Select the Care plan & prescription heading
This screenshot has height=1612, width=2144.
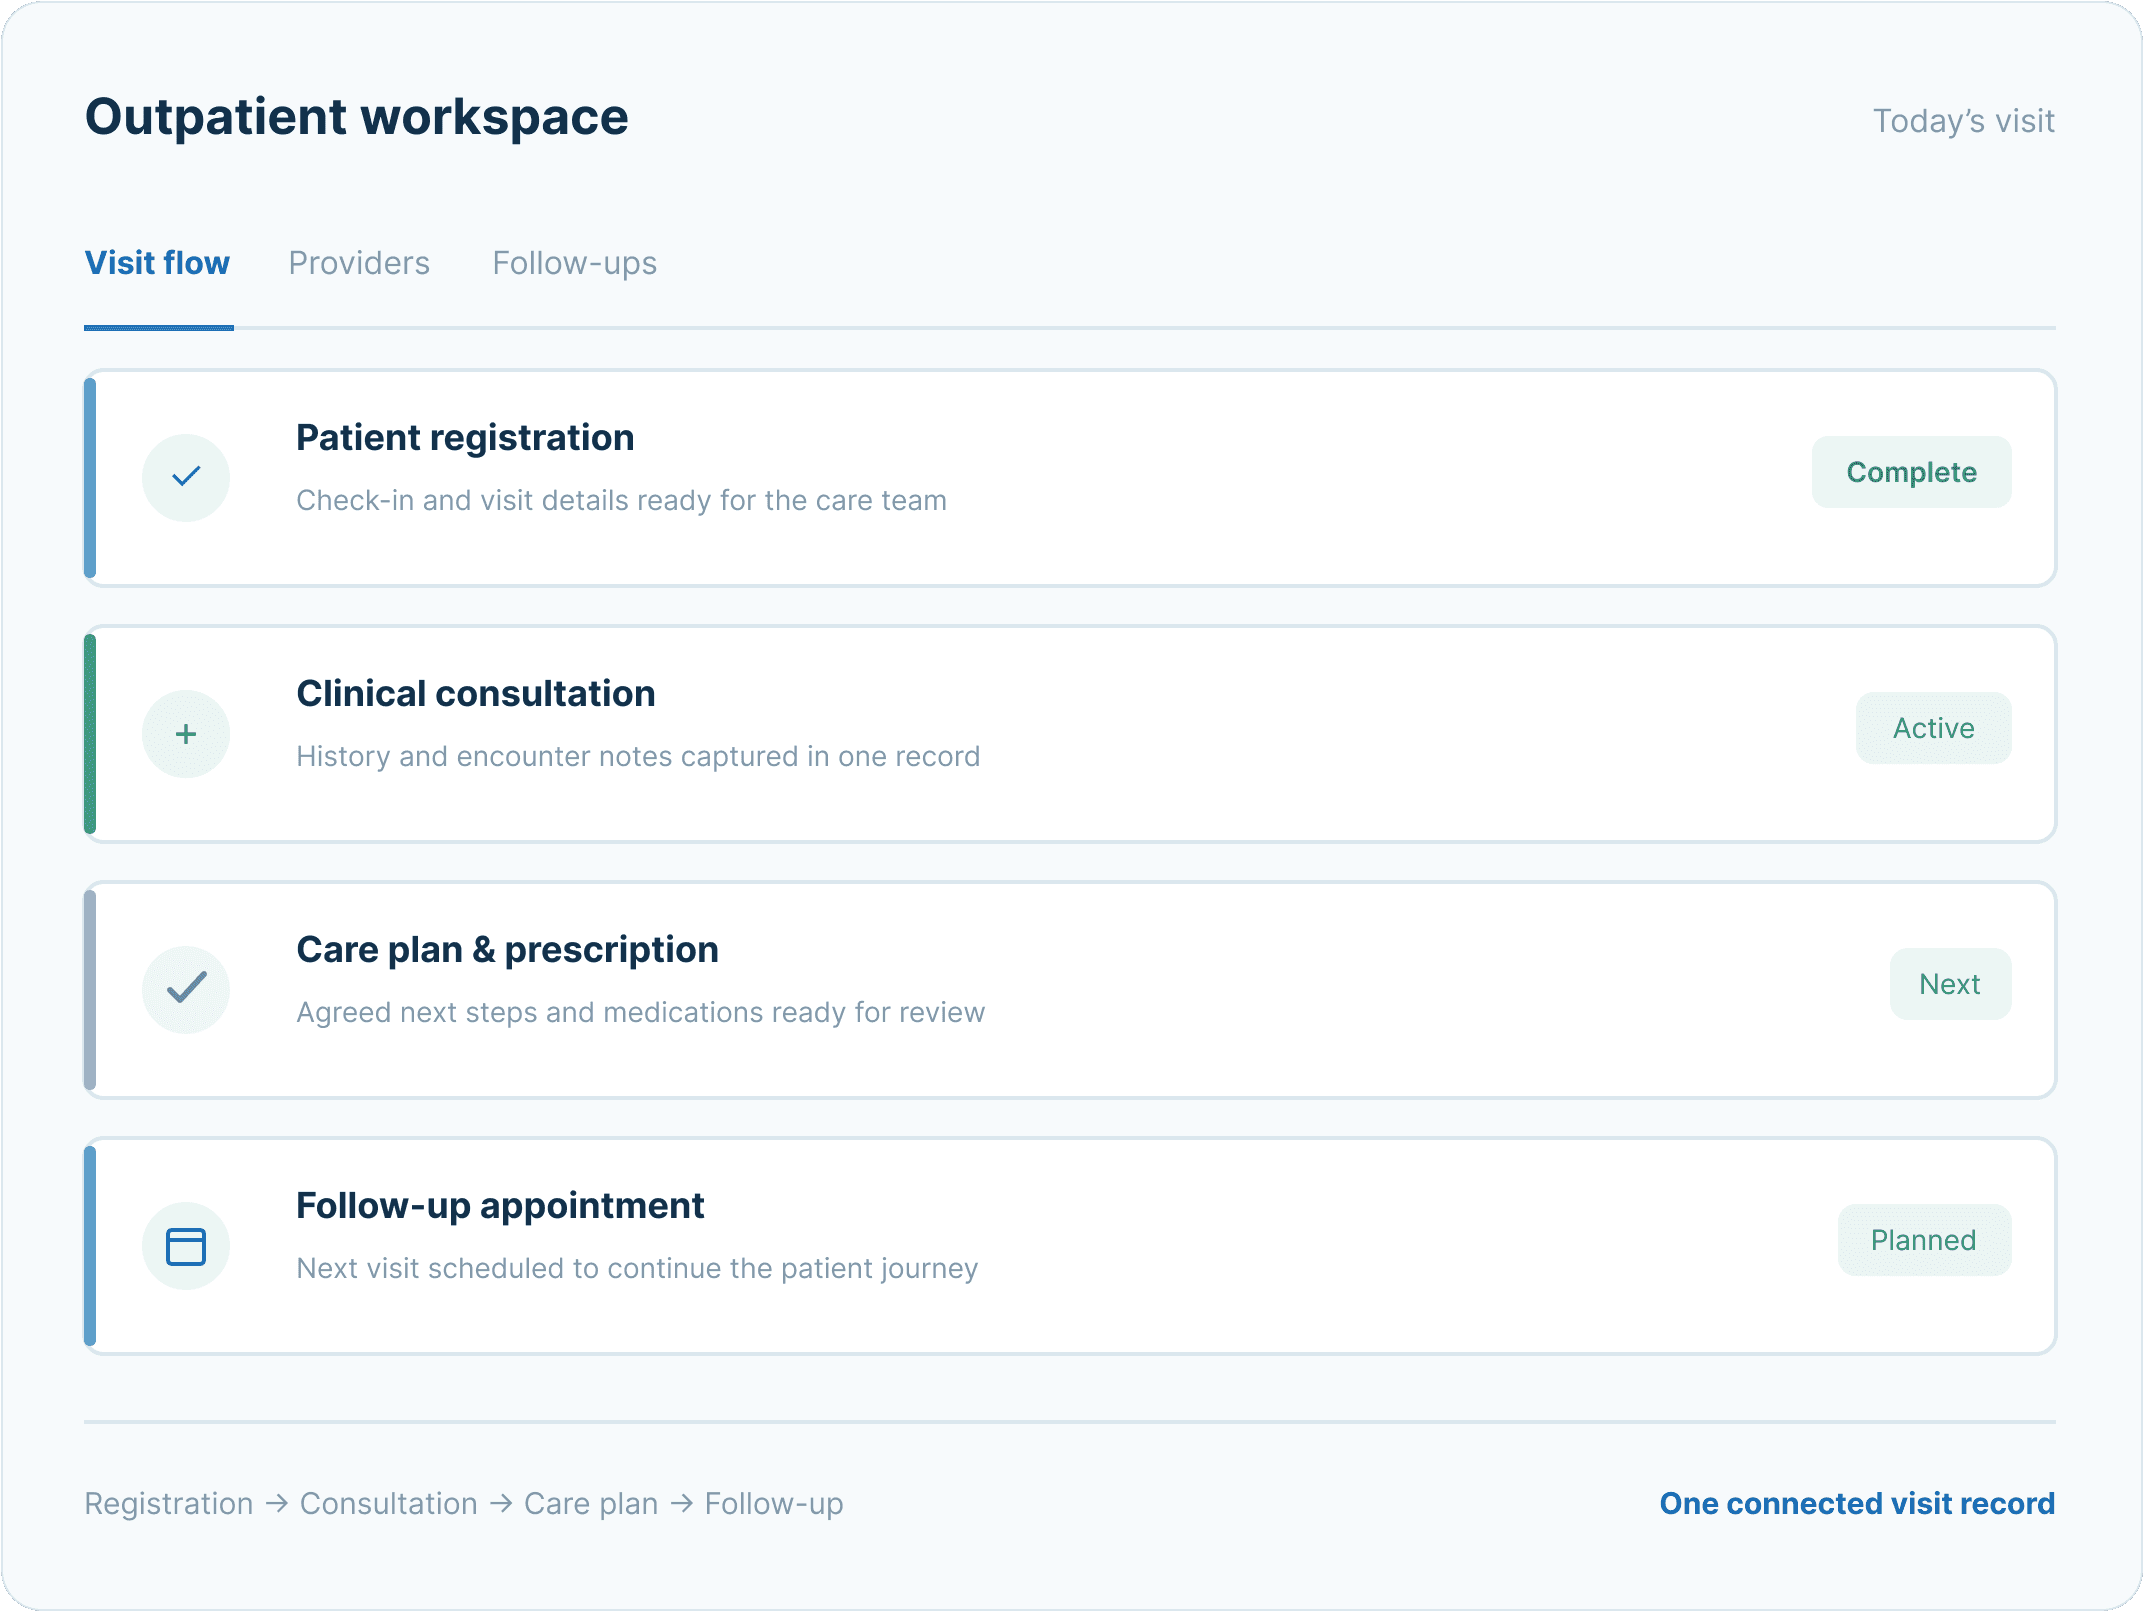pos(508,950)
